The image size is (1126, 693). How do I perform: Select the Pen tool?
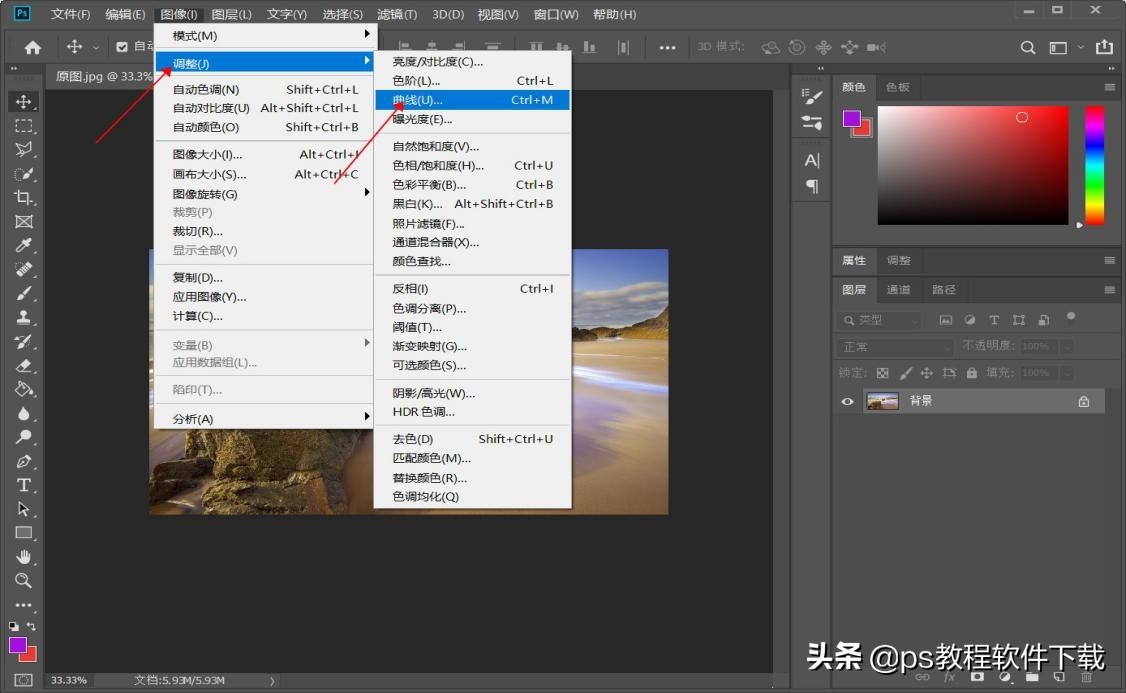click(x=24, y=461)
